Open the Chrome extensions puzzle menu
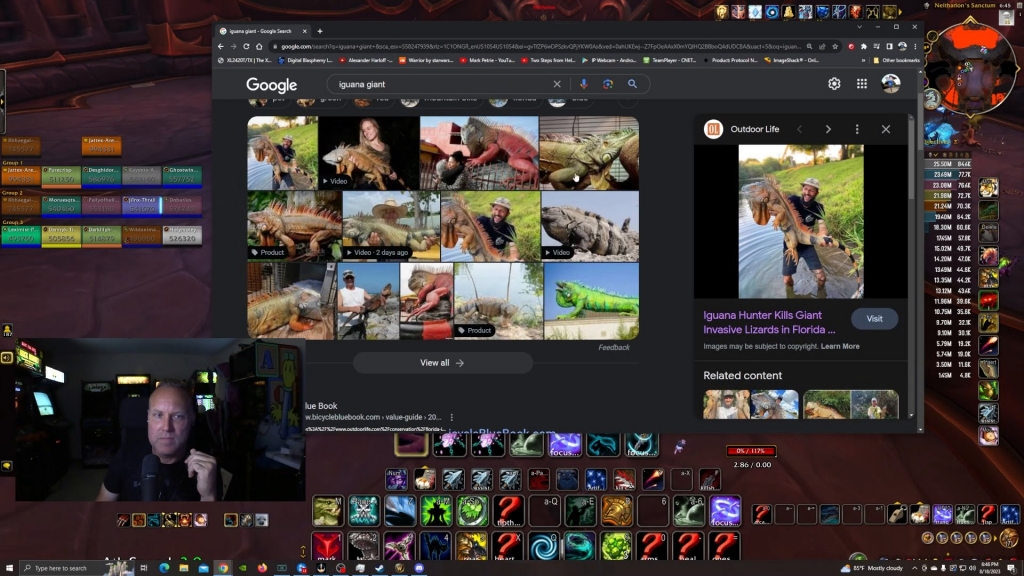1024x576 pixels. tap(863, 46)
